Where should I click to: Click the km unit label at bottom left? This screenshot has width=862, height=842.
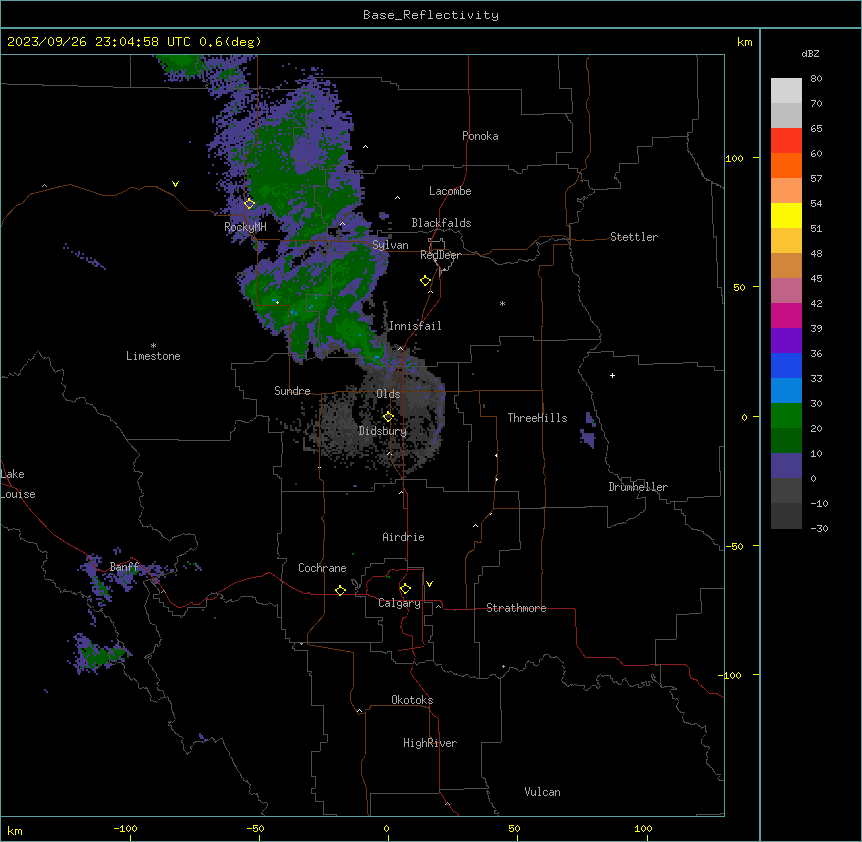point(15,831)
